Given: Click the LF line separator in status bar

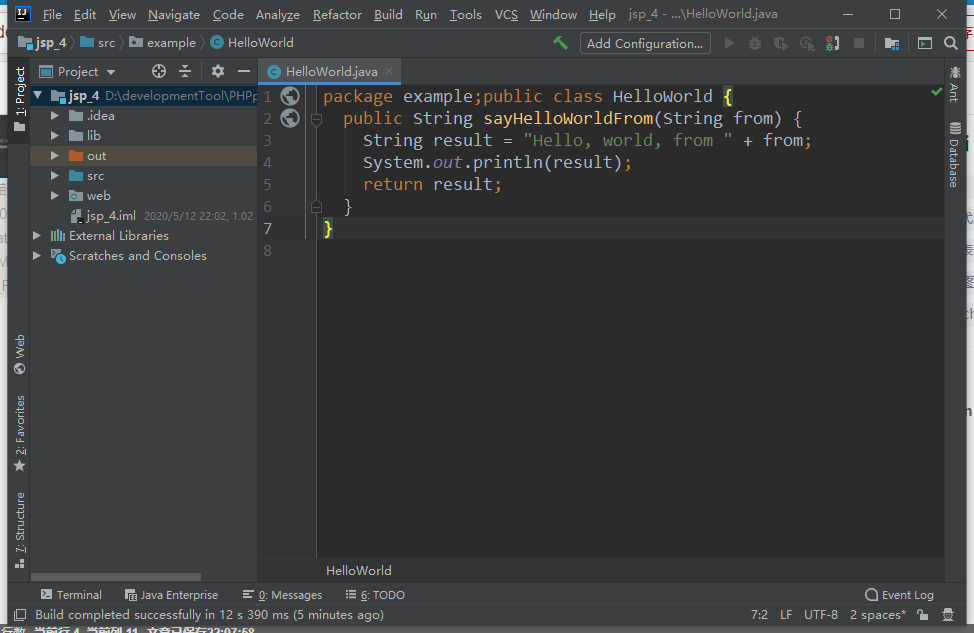Looking at the screenshot, I should click(786, 614).
